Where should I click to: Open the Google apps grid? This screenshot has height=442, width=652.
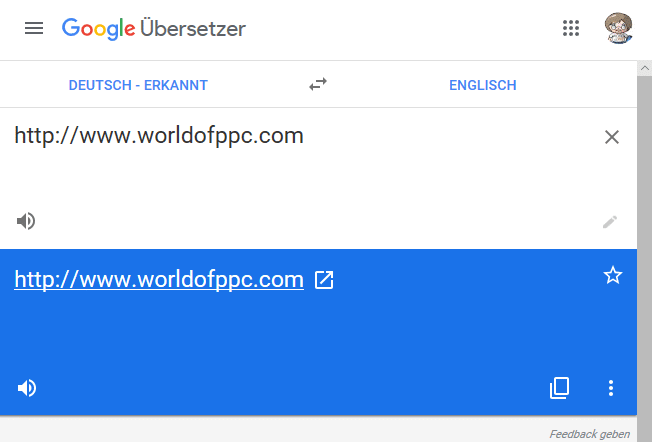pos(571,28)
